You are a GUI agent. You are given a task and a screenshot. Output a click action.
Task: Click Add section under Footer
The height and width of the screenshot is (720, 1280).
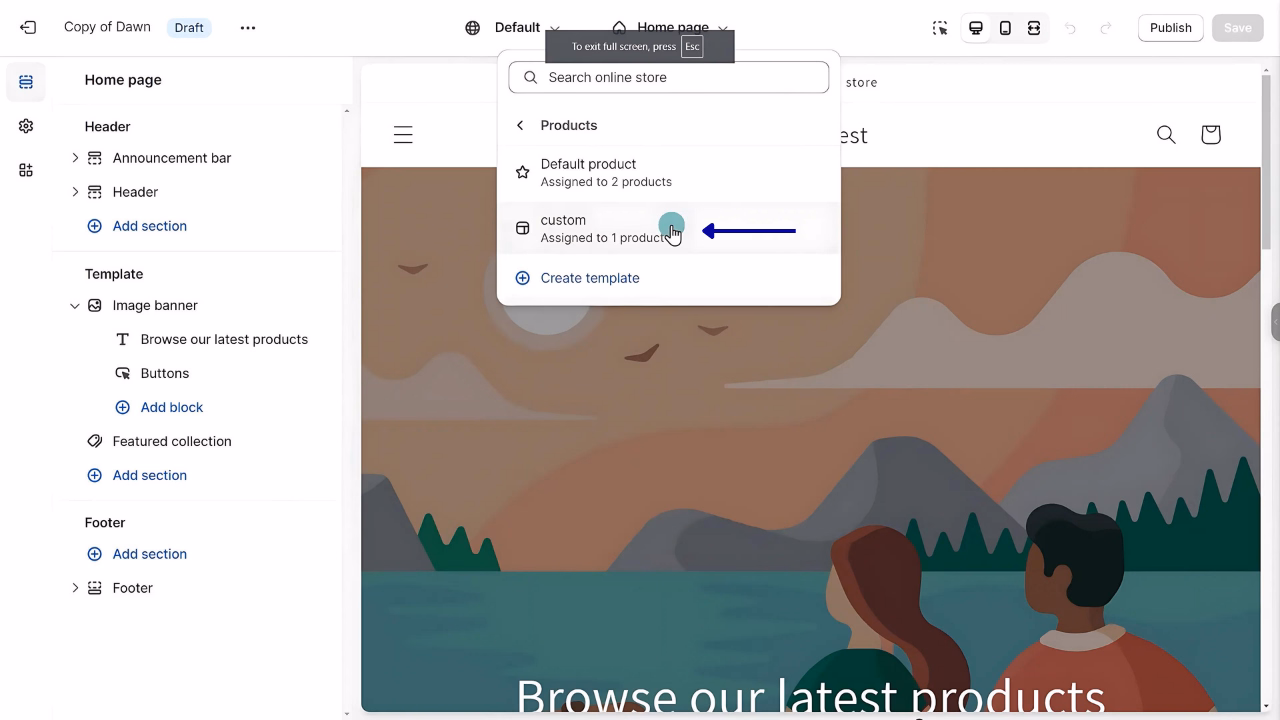click(x=137, y=554)
